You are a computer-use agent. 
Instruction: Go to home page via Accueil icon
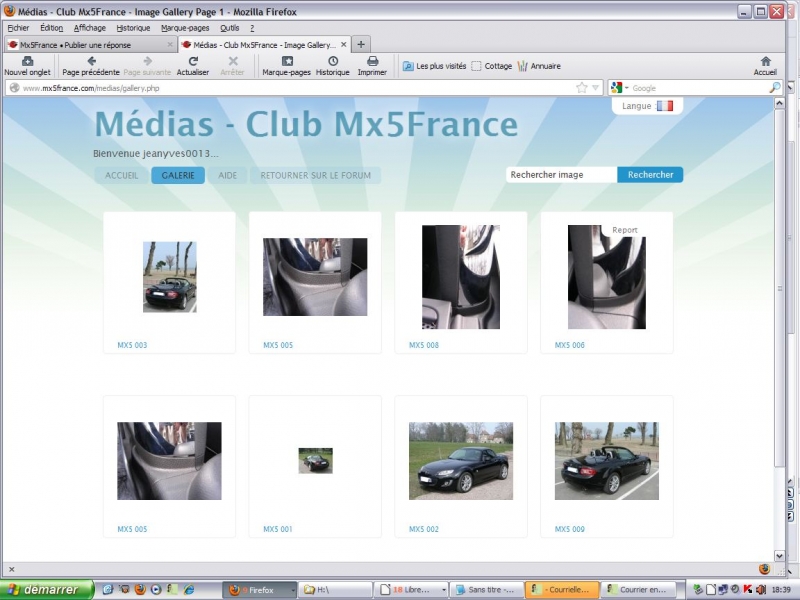pos(765,66)
